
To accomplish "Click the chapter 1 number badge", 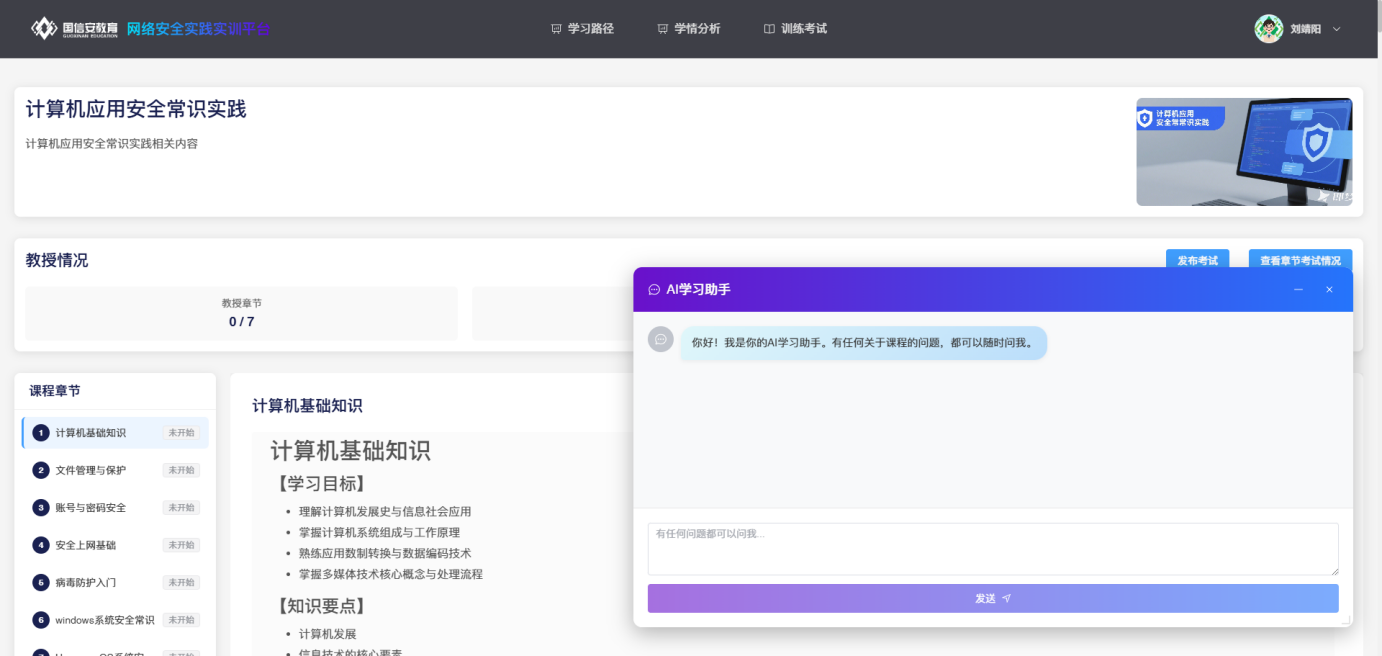I will (40, 433).
